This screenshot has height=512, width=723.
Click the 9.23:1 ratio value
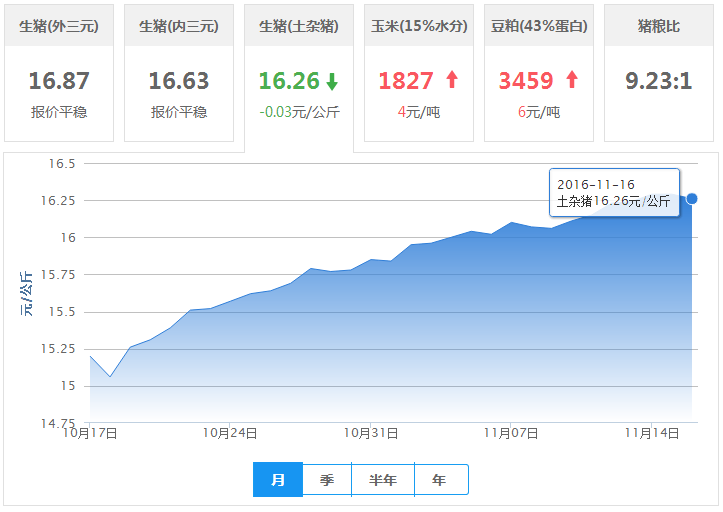coord(658,81)
